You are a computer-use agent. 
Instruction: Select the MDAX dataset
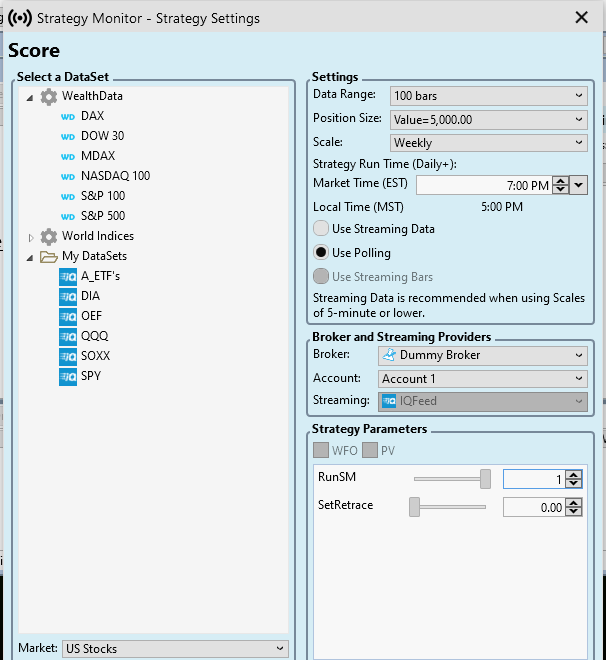(x=98, y=156)
